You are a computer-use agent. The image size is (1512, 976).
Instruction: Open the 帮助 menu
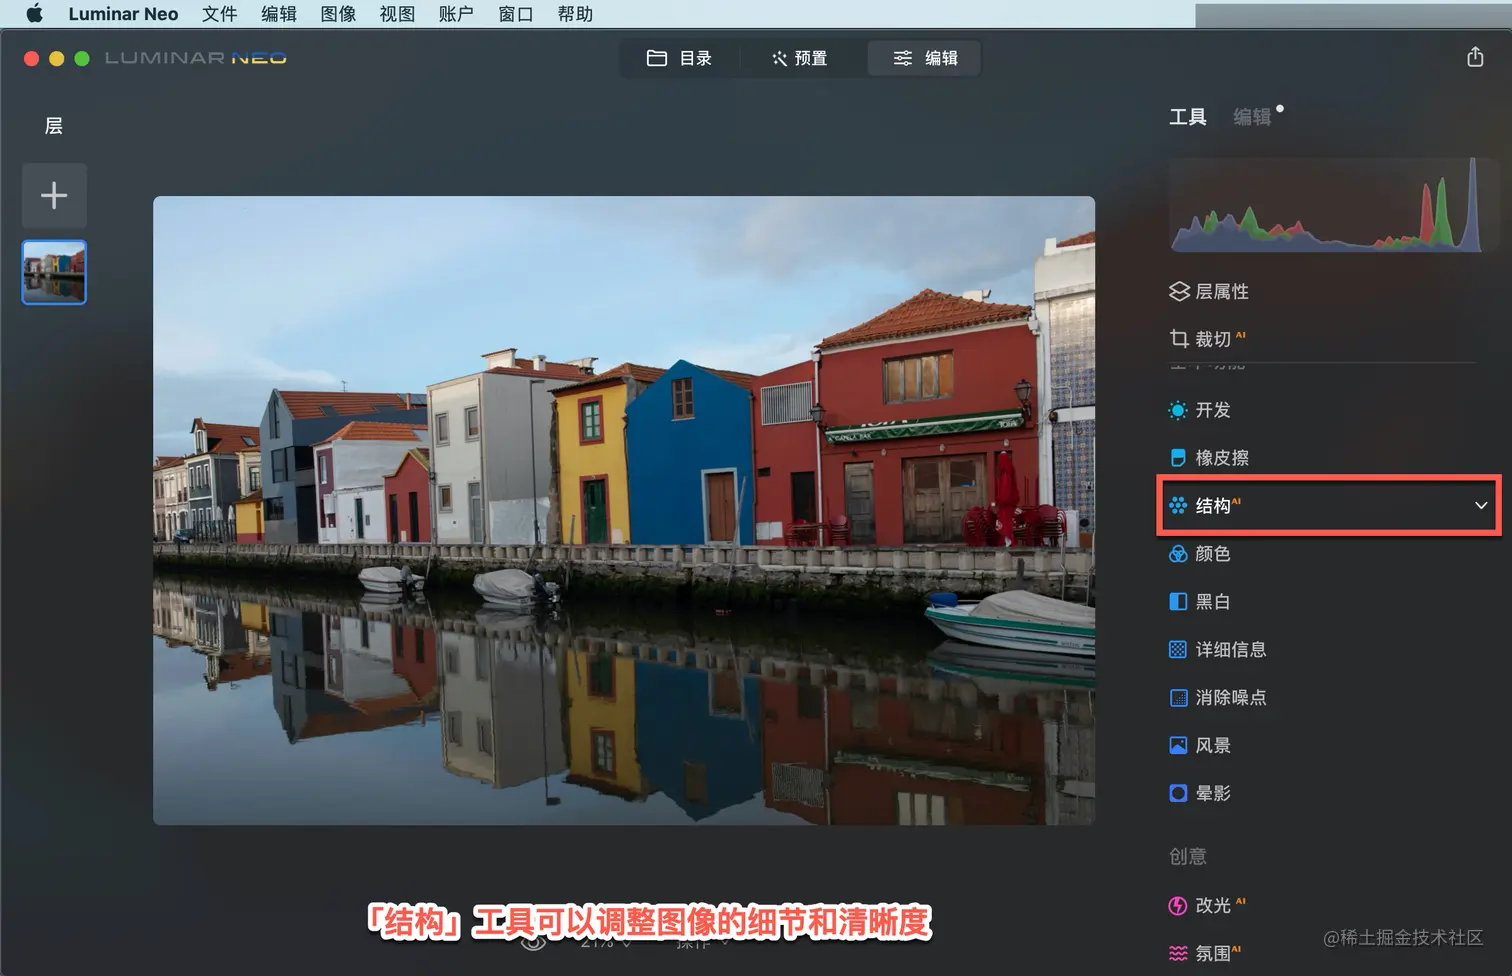click(x=575, y=14)
